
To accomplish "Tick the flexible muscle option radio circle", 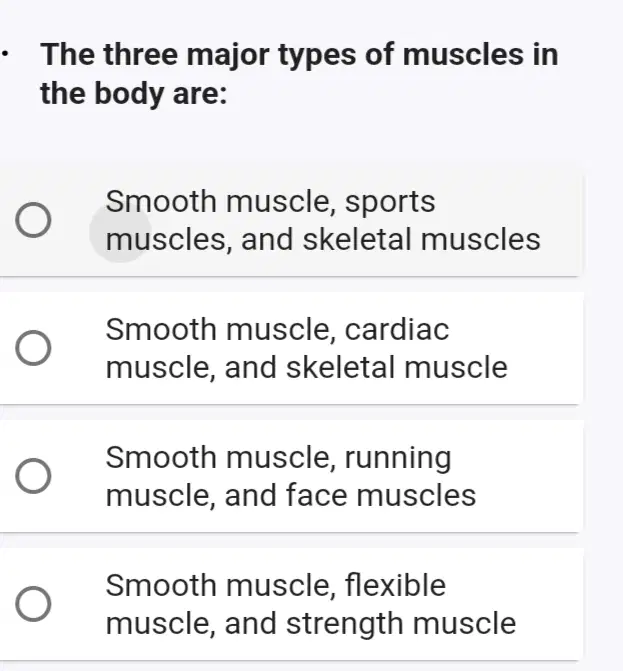I will pos(33,604).
